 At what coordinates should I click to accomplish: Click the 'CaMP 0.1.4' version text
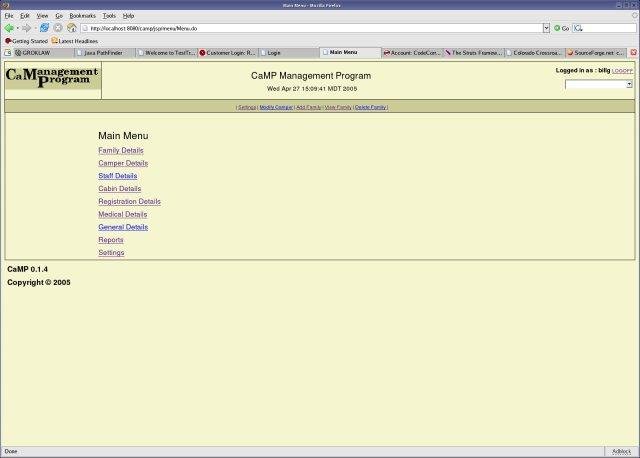coord(27,269)
